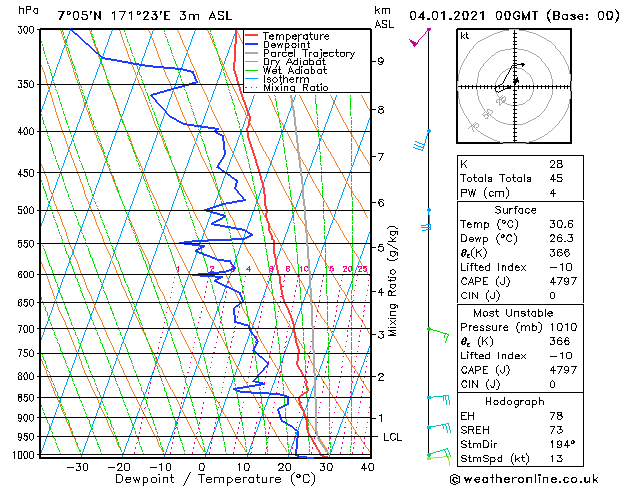
Task: Click the 'StmSpd (kt)' label
Action: [x=495, y=459]
